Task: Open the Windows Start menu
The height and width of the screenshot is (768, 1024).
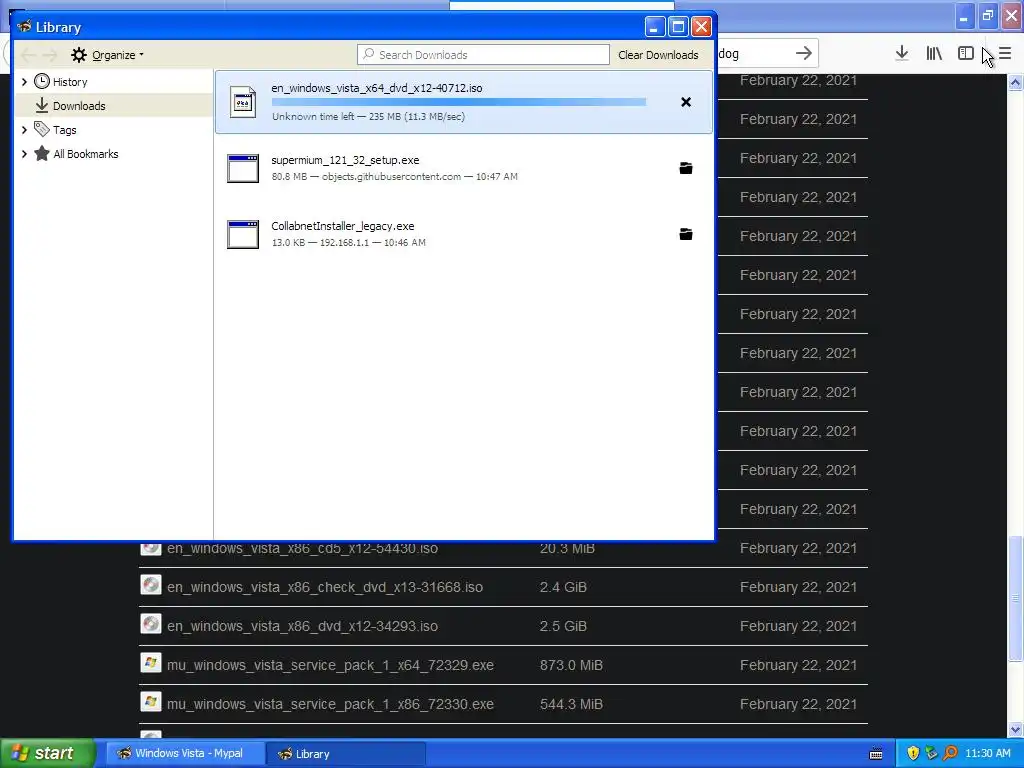Action: pos(47,753)
